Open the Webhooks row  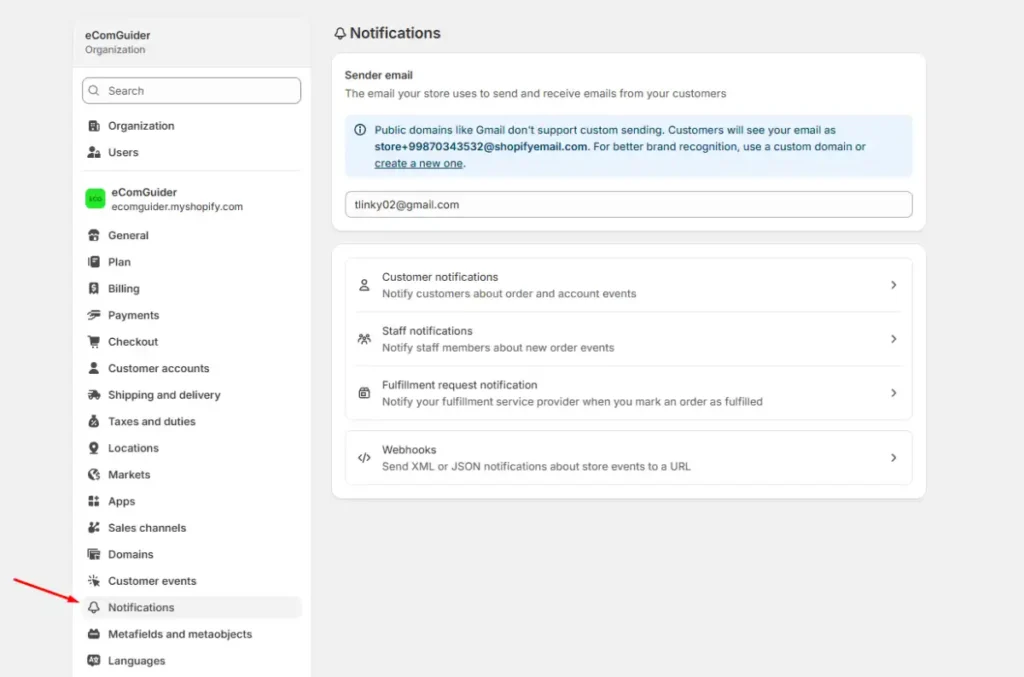[x=628, y=458]
